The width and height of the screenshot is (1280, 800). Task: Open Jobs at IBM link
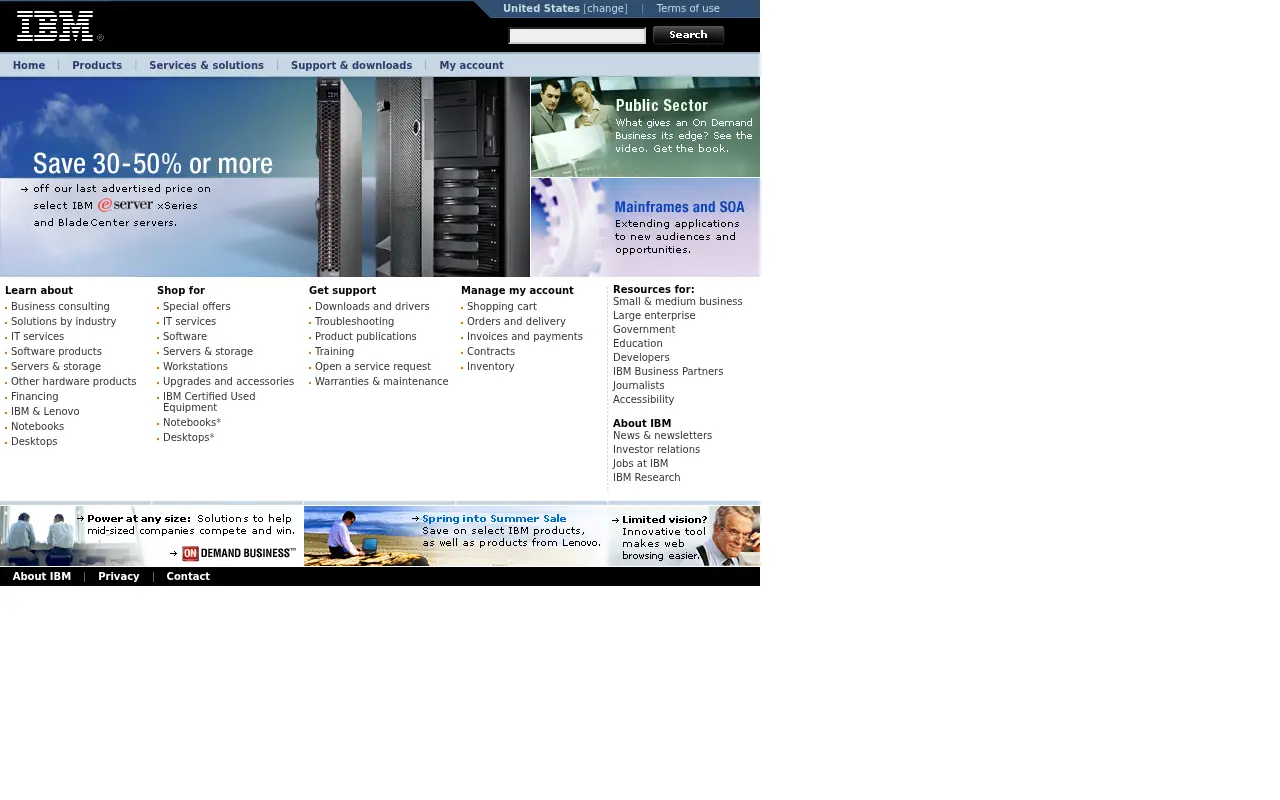pyautogui.click(x=640, y=464)
